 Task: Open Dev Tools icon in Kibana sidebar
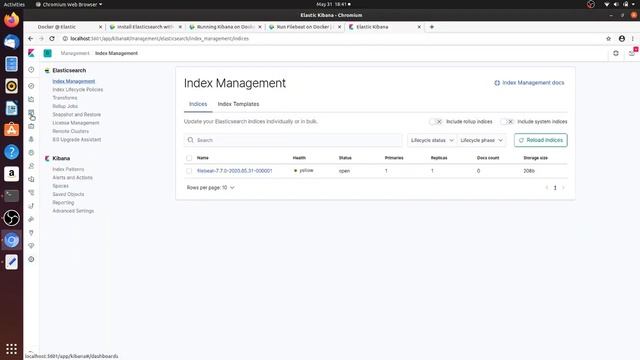[x=31, y=233]
